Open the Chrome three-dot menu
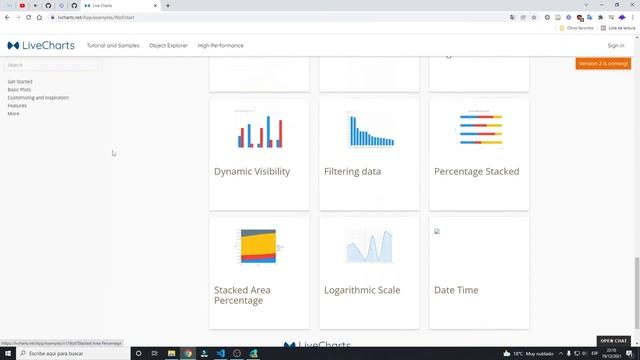Image resolution: width=640 pixels, height=360 pixels. coord(633,18)
